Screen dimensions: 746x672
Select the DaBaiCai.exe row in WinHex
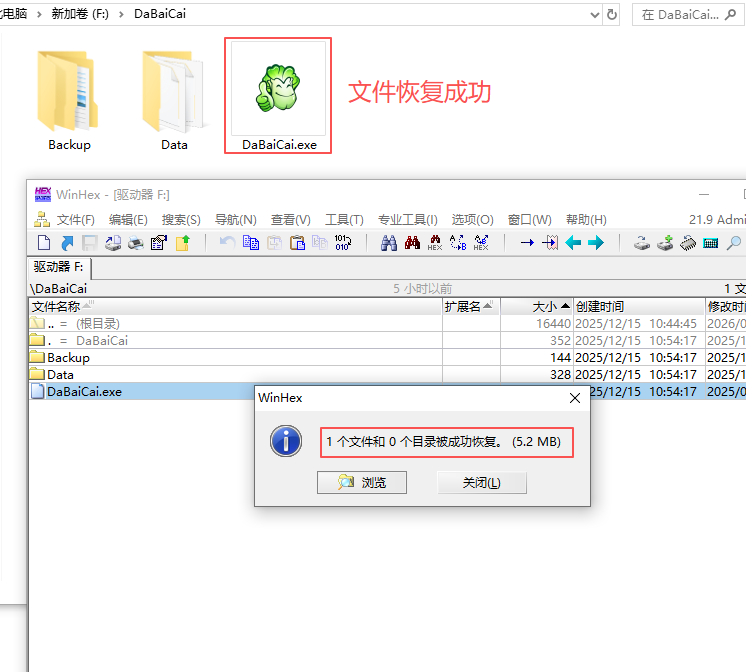141,392
